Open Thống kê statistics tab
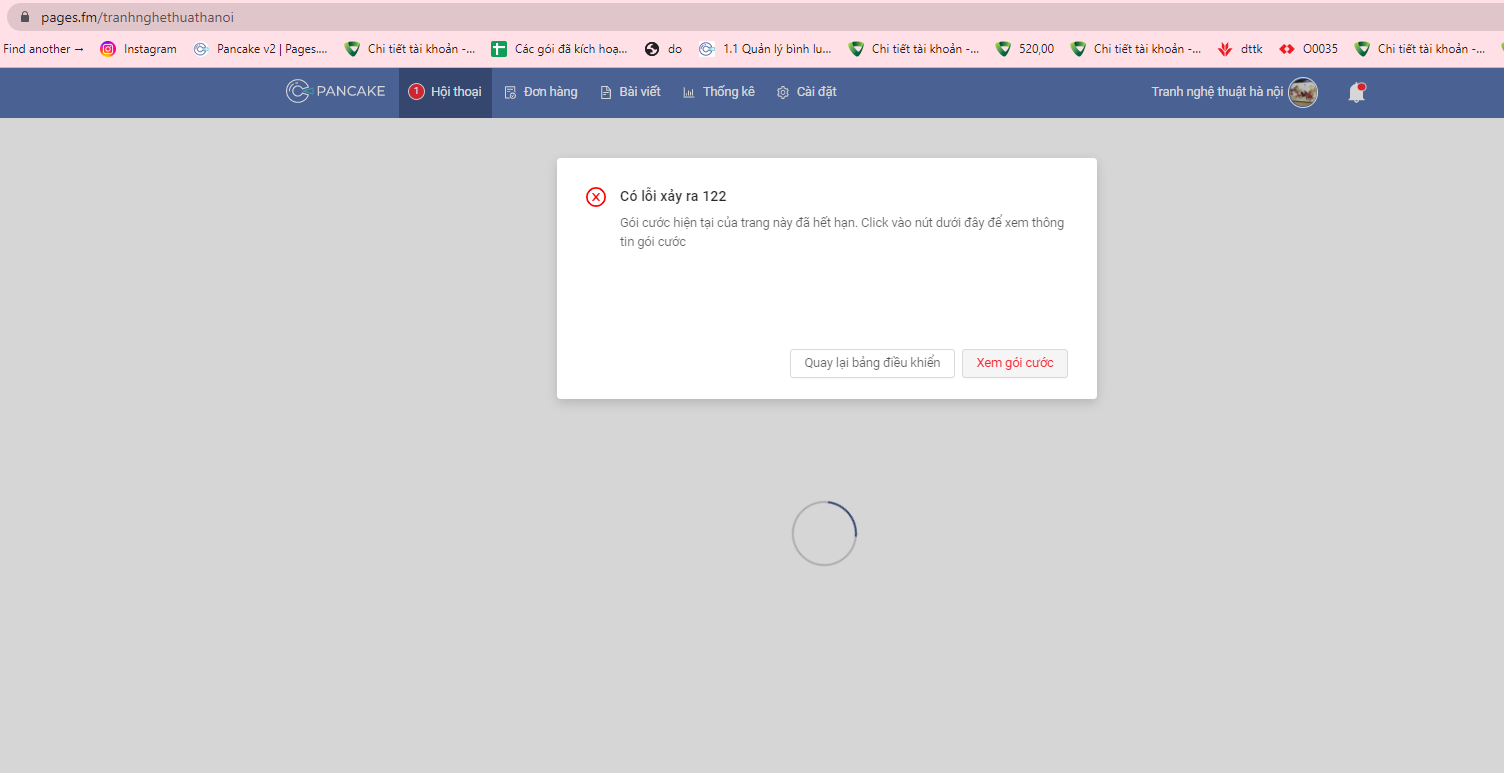 pyautogui.click(x=718, y=92)
